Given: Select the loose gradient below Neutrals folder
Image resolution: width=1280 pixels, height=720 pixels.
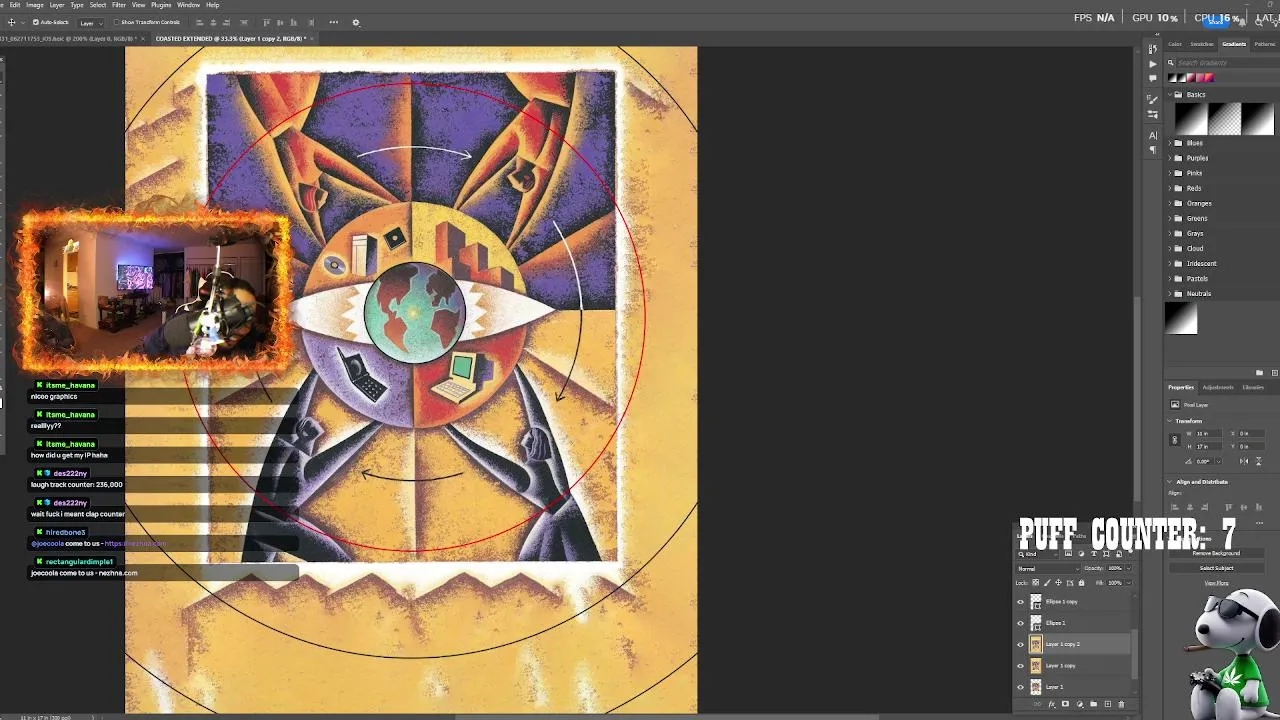Looking at the screenshot, I should pos(1181,319).
